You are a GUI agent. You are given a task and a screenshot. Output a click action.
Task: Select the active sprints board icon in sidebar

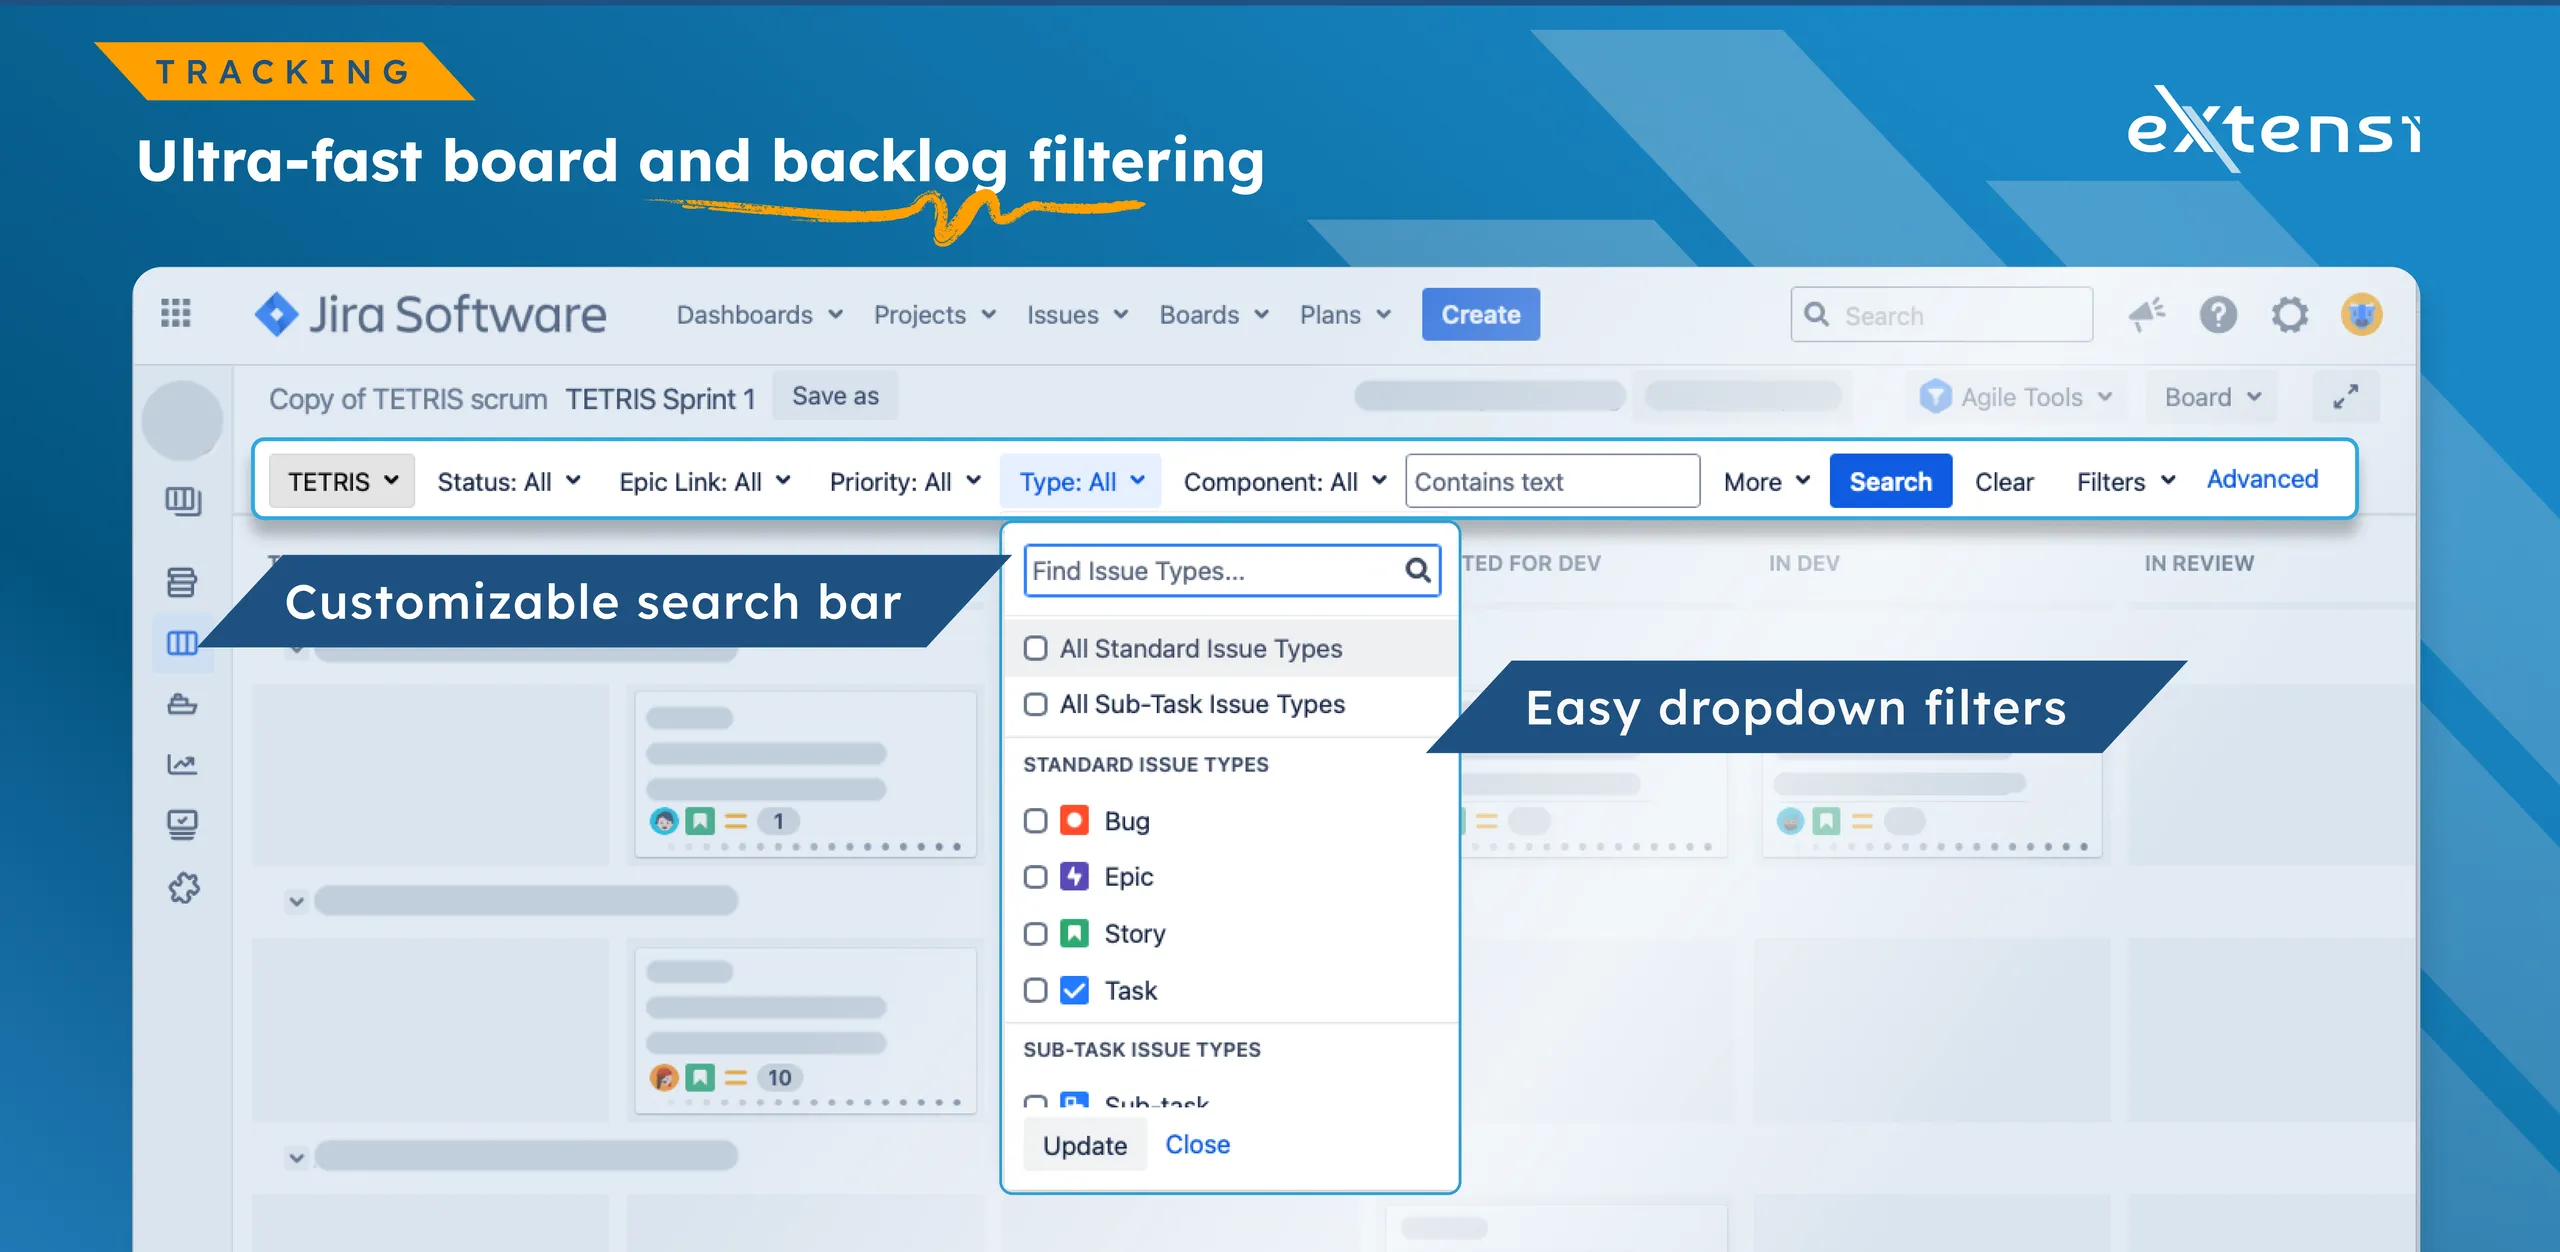tap(182, 643)
